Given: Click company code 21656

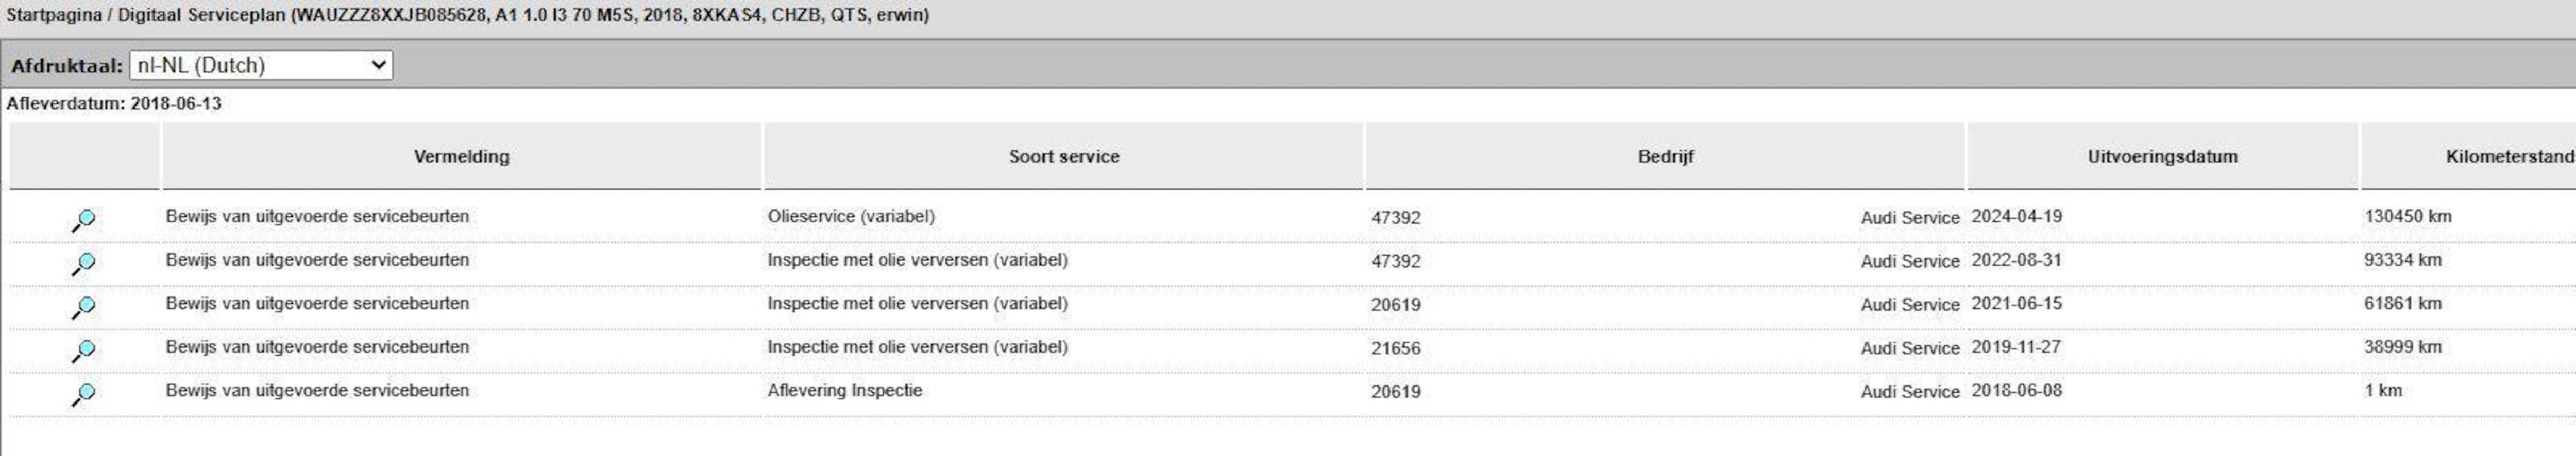Looking at the screenshot, I should (1395, 348).
